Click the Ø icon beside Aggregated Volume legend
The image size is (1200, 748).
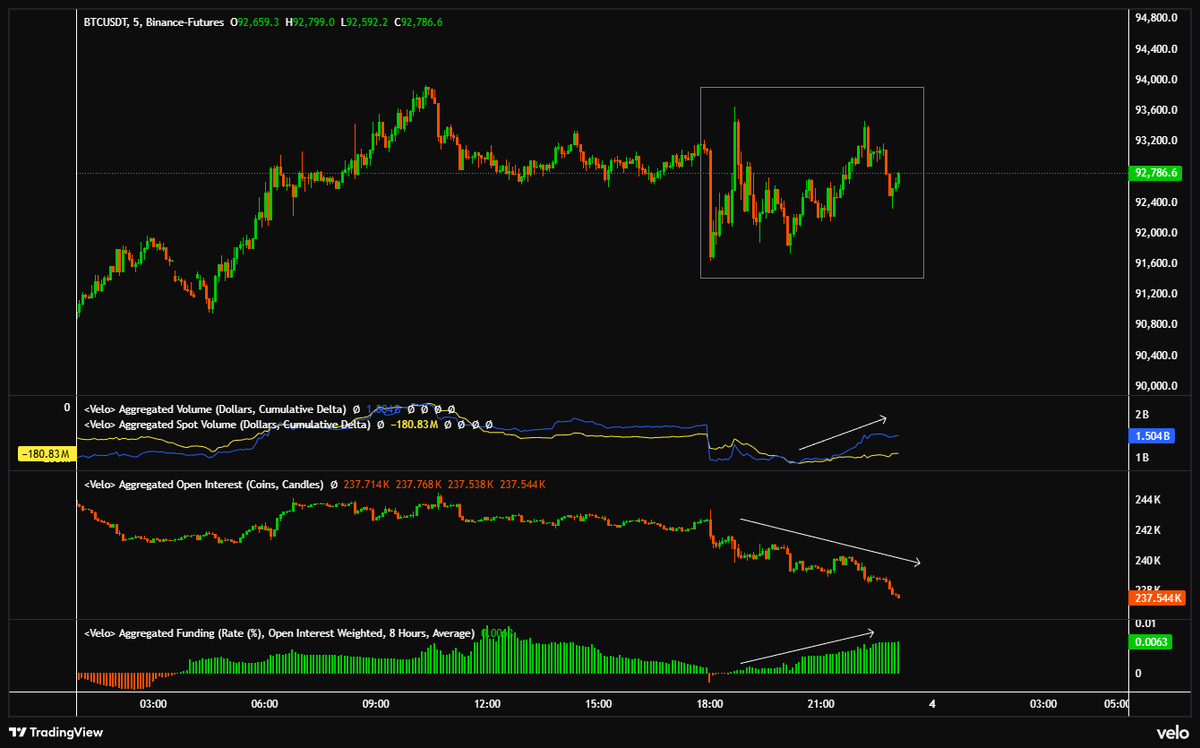(355, 408)
